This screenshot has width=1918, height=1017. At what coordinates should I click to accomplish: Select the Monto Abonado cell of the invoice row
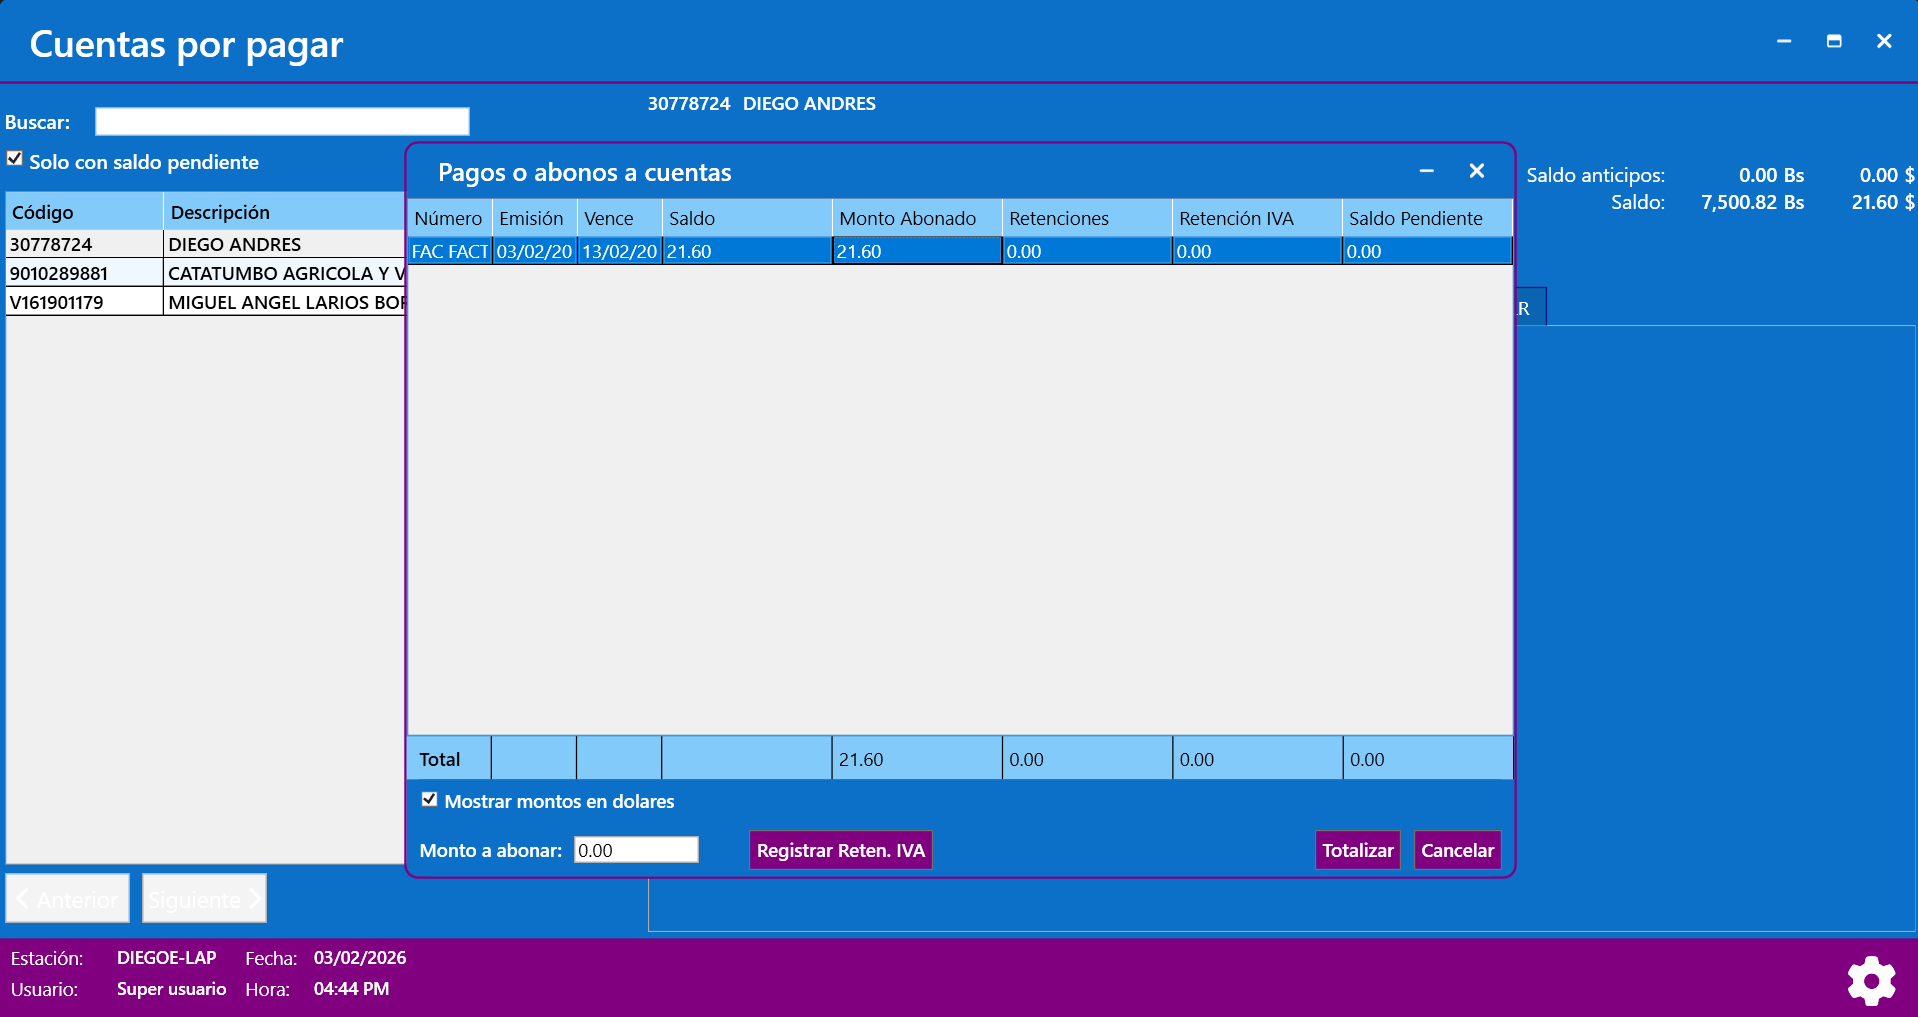pos(915,251)
